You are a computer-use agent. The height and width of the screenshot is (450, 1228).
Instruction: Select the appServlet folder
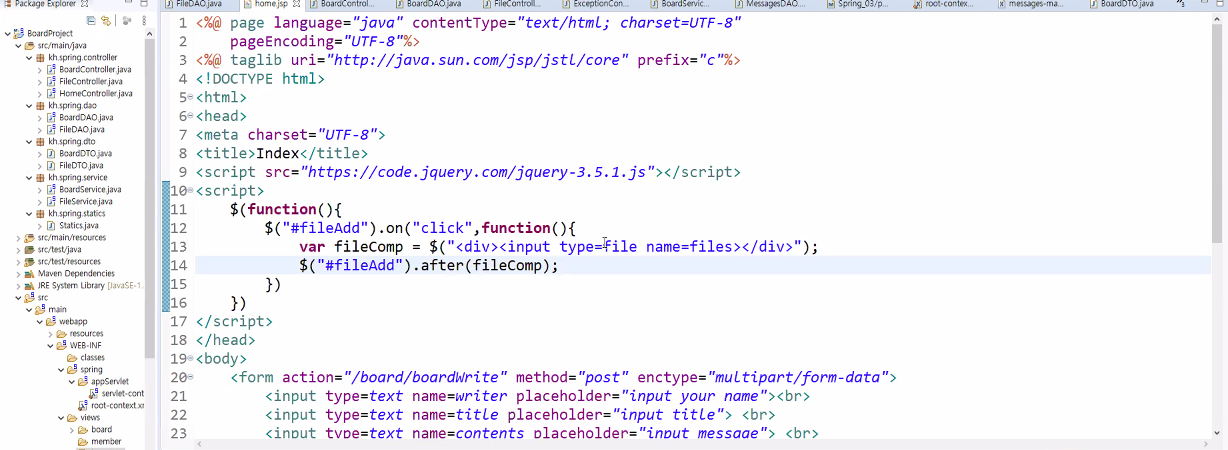point(109,382)
